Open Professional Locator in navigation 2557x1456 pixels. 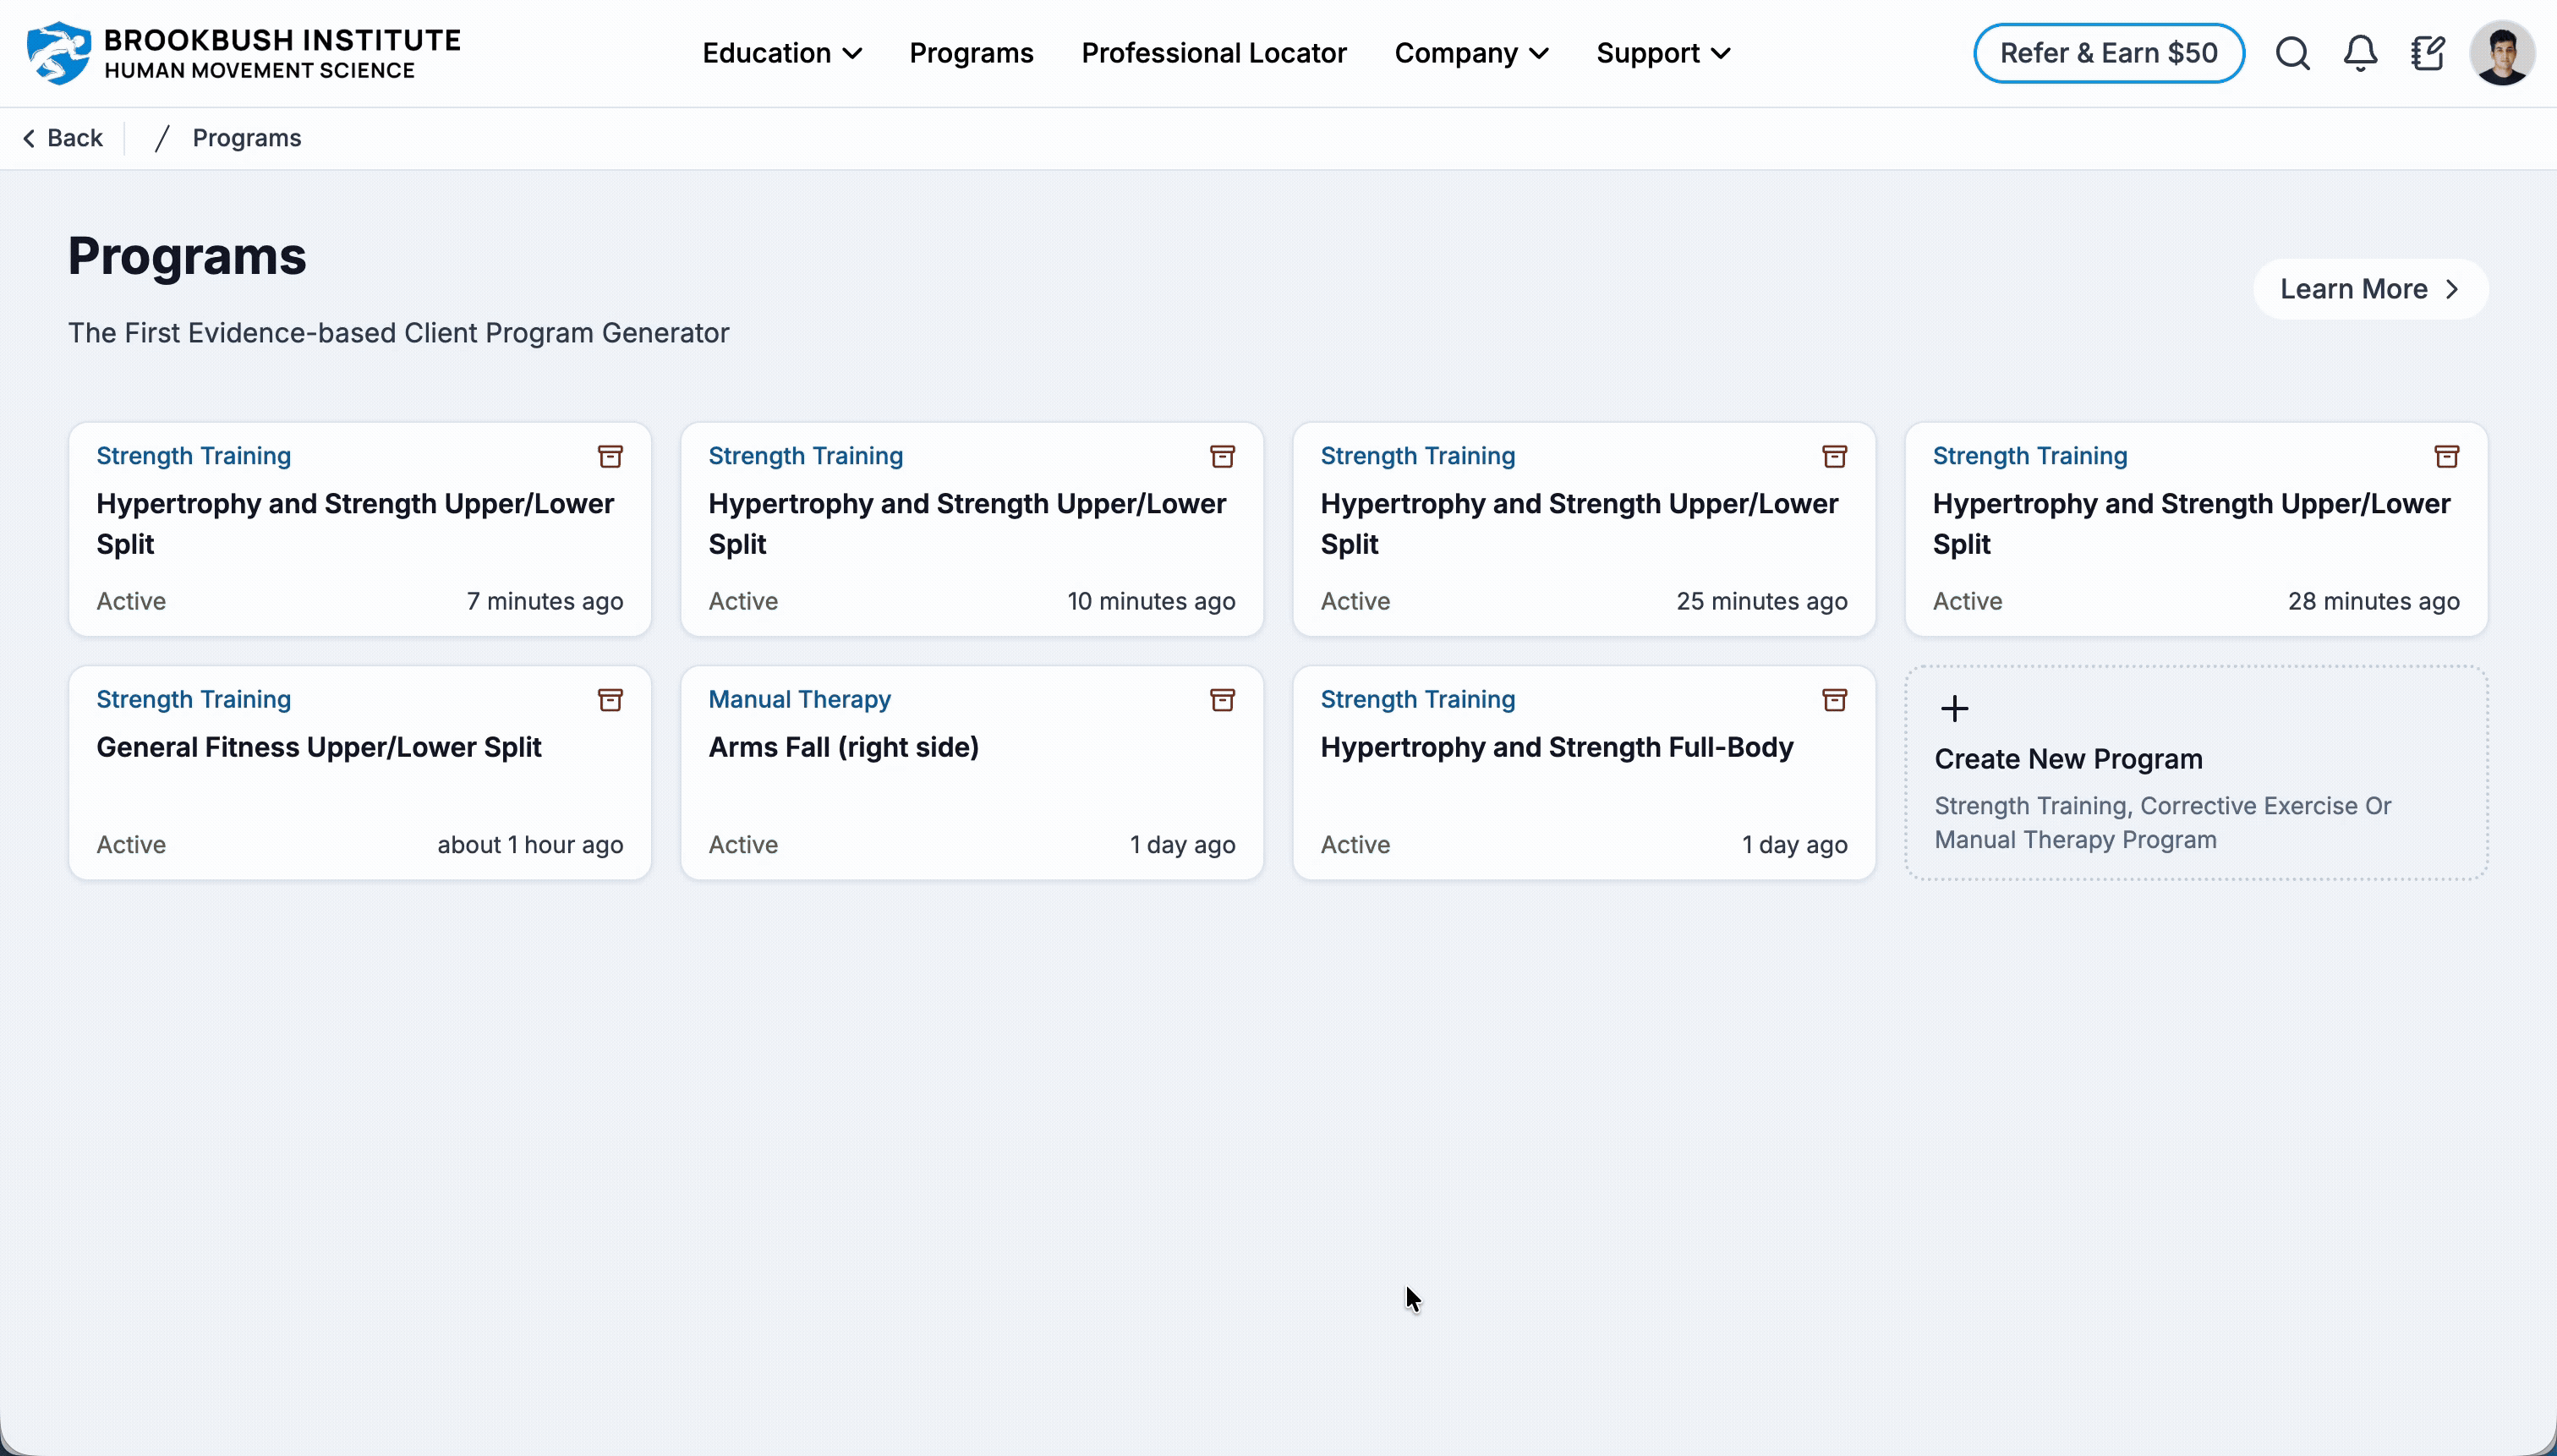tap(1213, 53)
